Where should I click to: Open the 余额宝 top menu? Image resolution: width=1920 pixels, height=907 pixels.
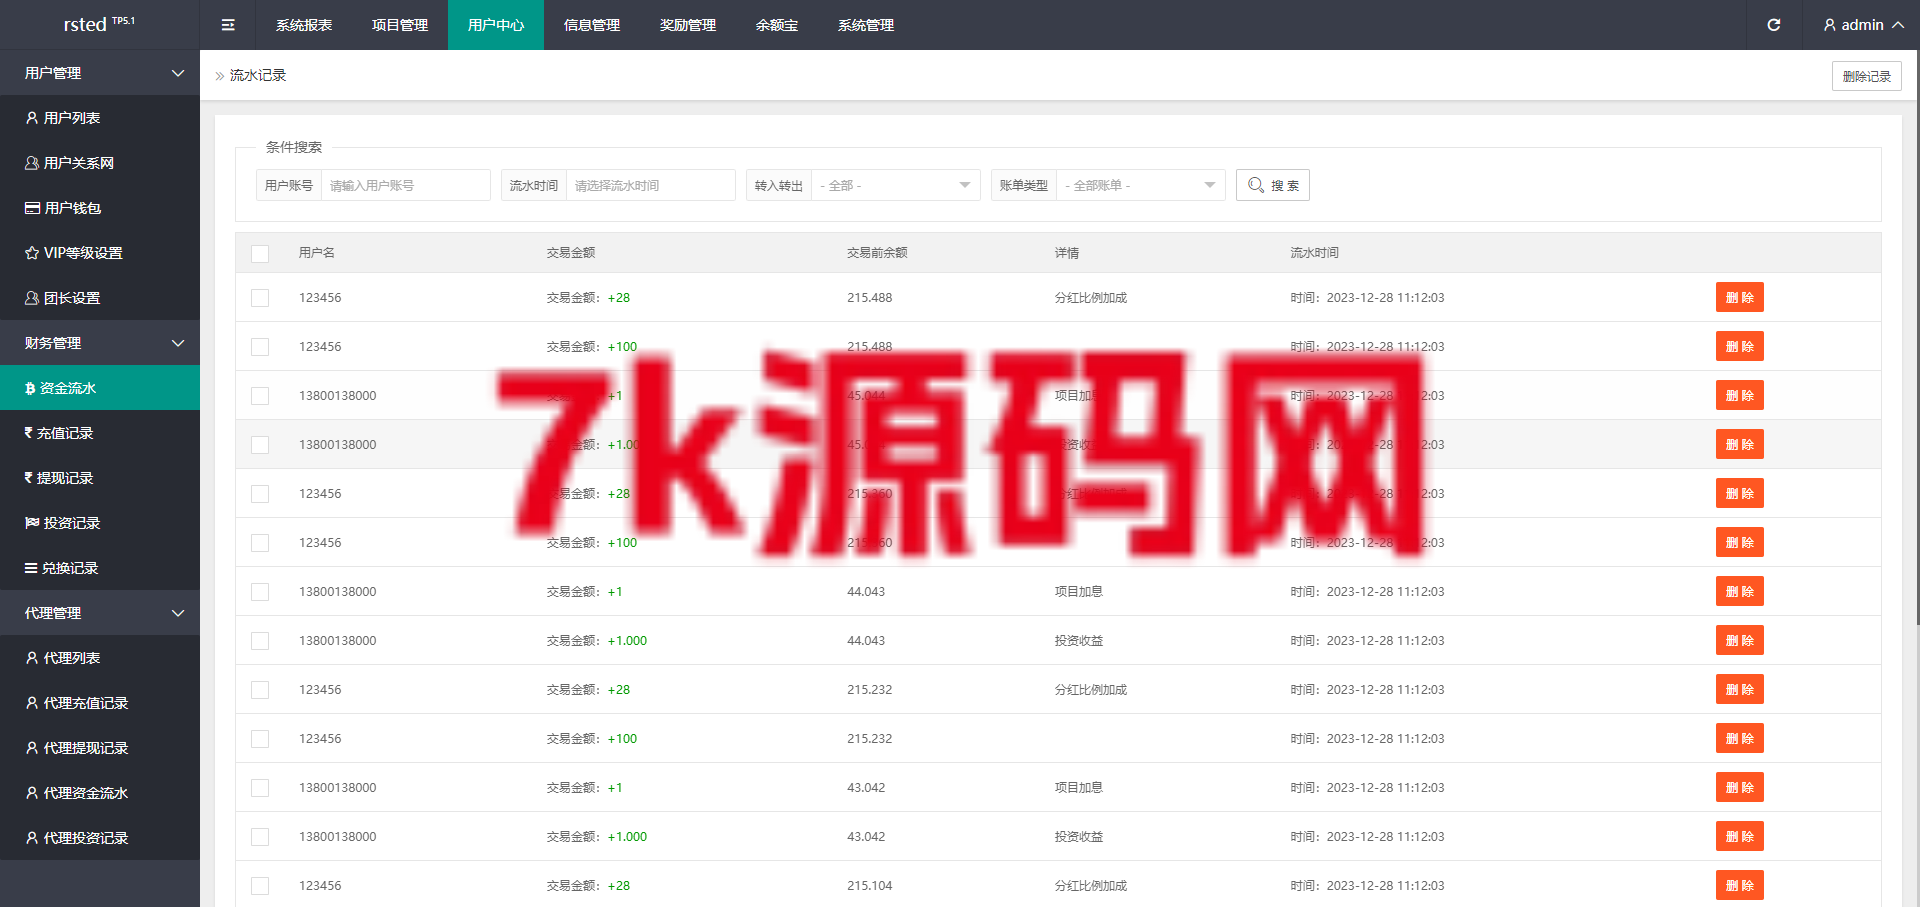[x=777, y=25]
